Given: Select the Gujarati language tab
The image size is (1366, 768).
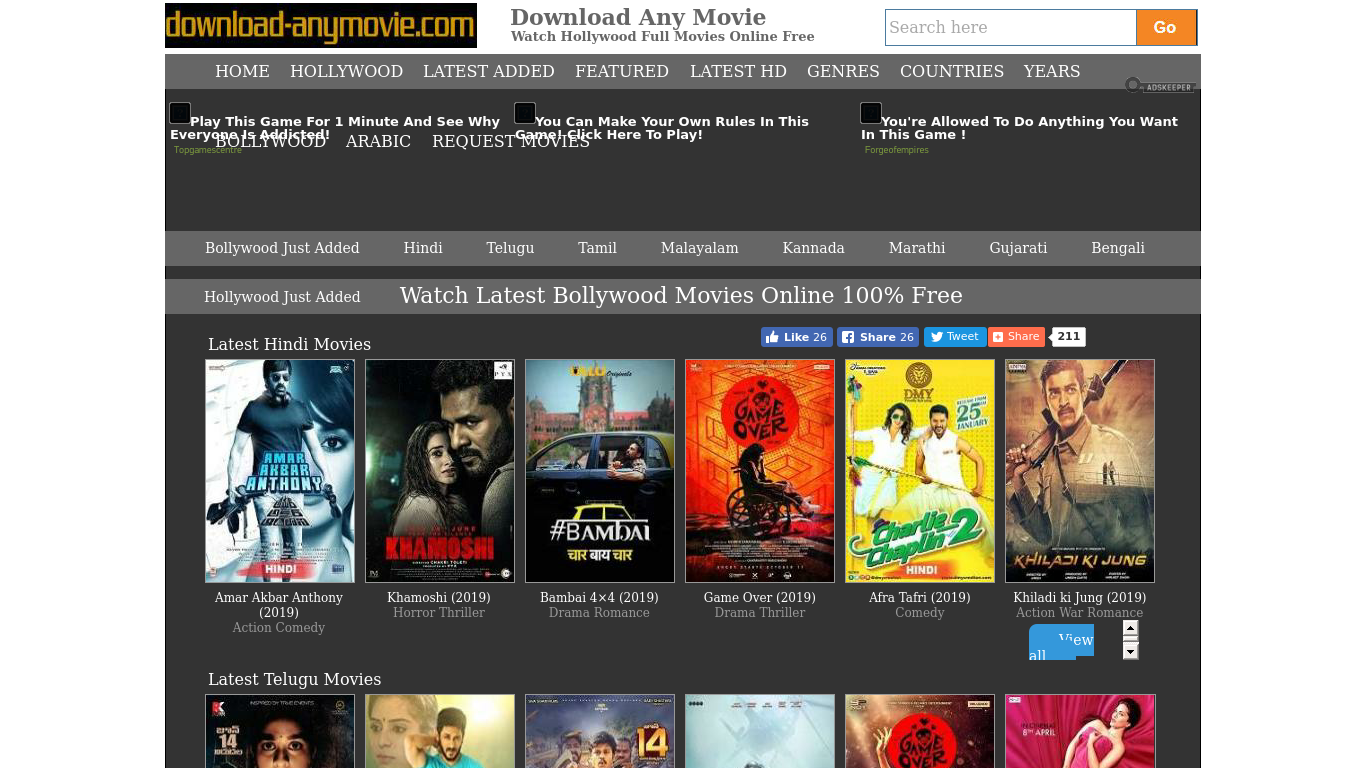Looking at the screenshot, I should tap(1018, 248).
